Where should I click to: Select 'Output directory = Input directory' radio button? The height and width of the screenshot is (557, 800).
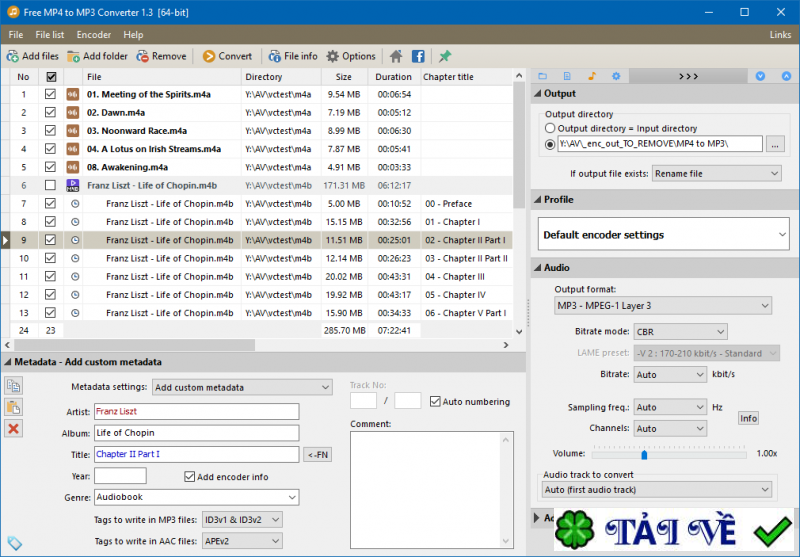[550, 129]
